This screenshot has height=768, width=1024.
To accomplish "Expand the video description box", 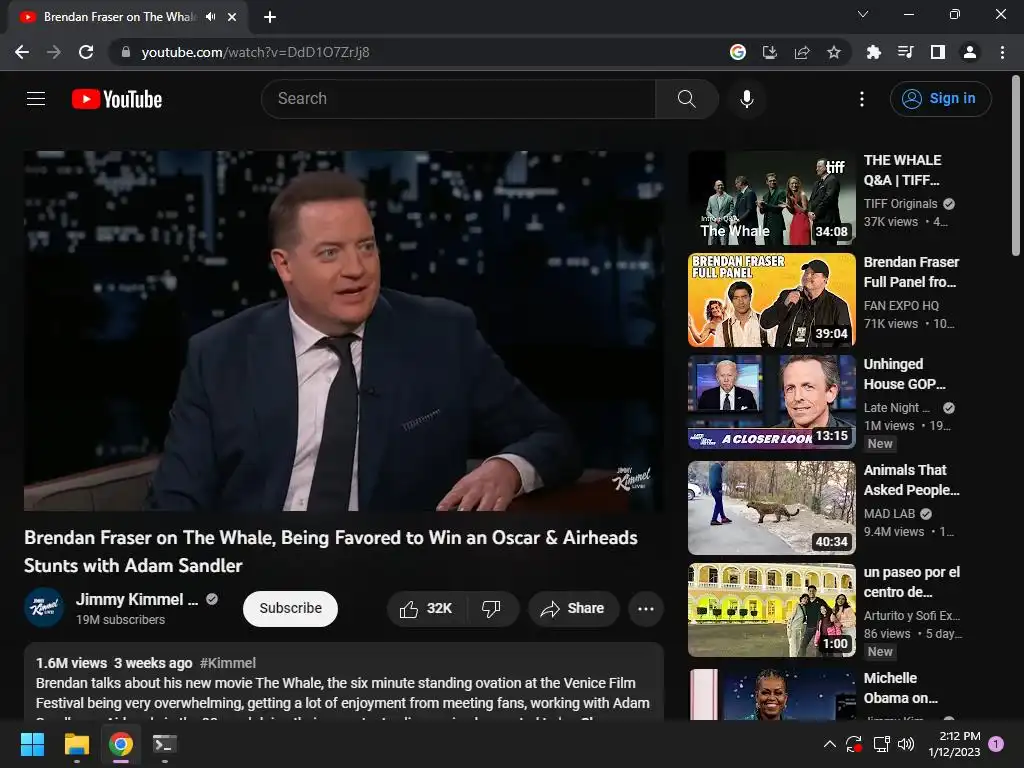I will pos(344,682).
